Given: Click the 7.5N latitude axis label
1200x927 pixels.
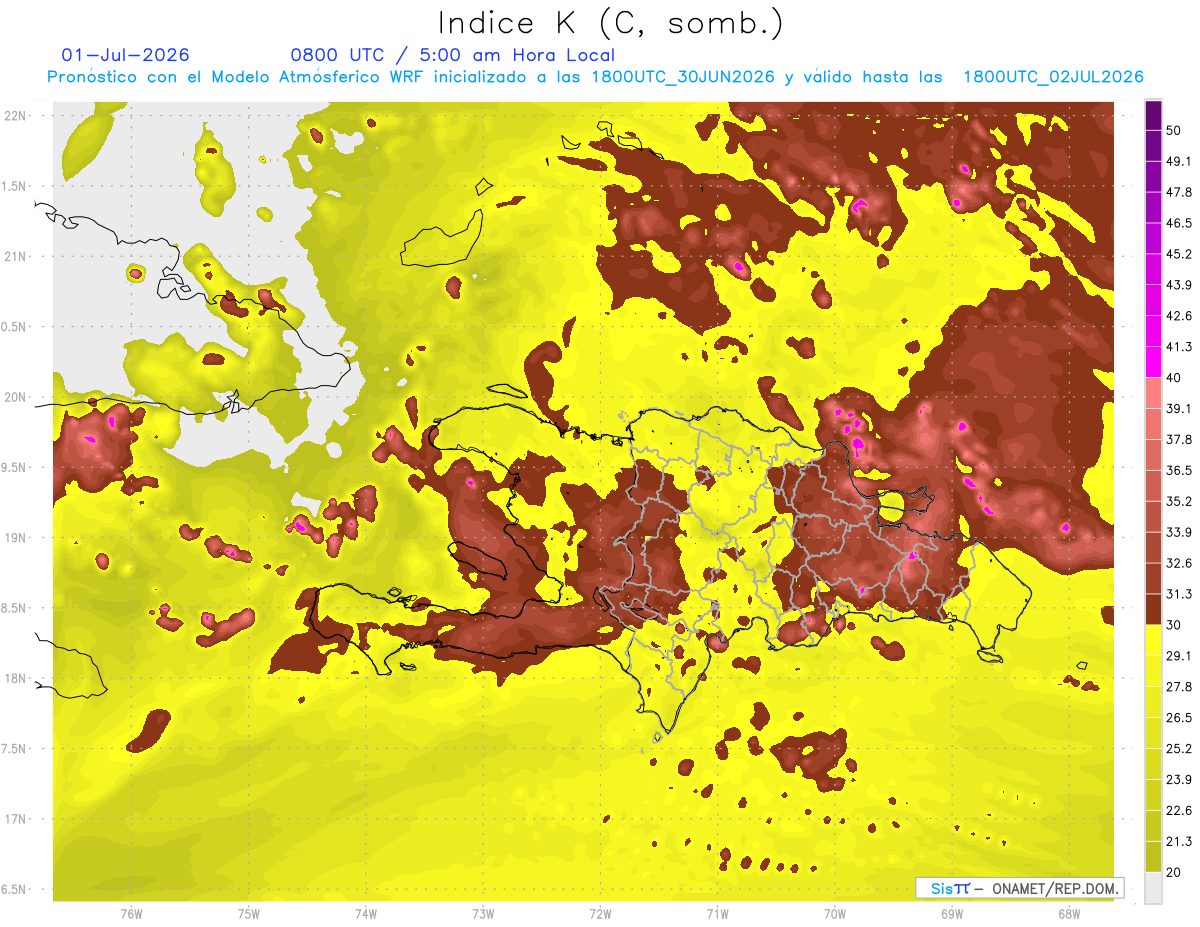Looking at the screenshot, I should (15, 748).
